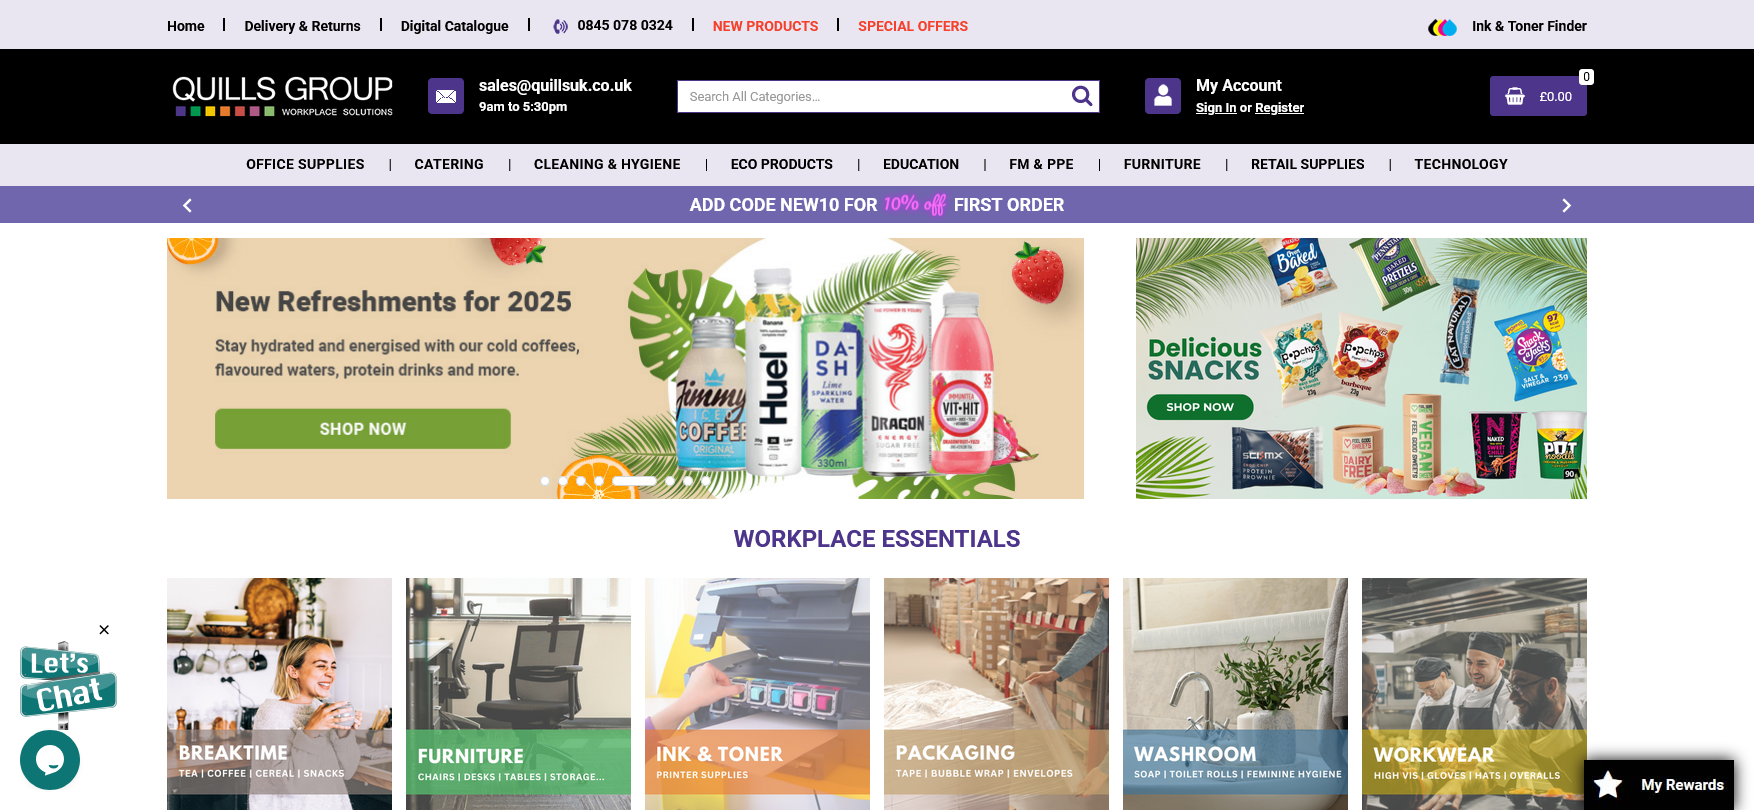Screen dimensions: 1754x810
Task: Click the My Rewards star icon
Action: (1608, 785)
